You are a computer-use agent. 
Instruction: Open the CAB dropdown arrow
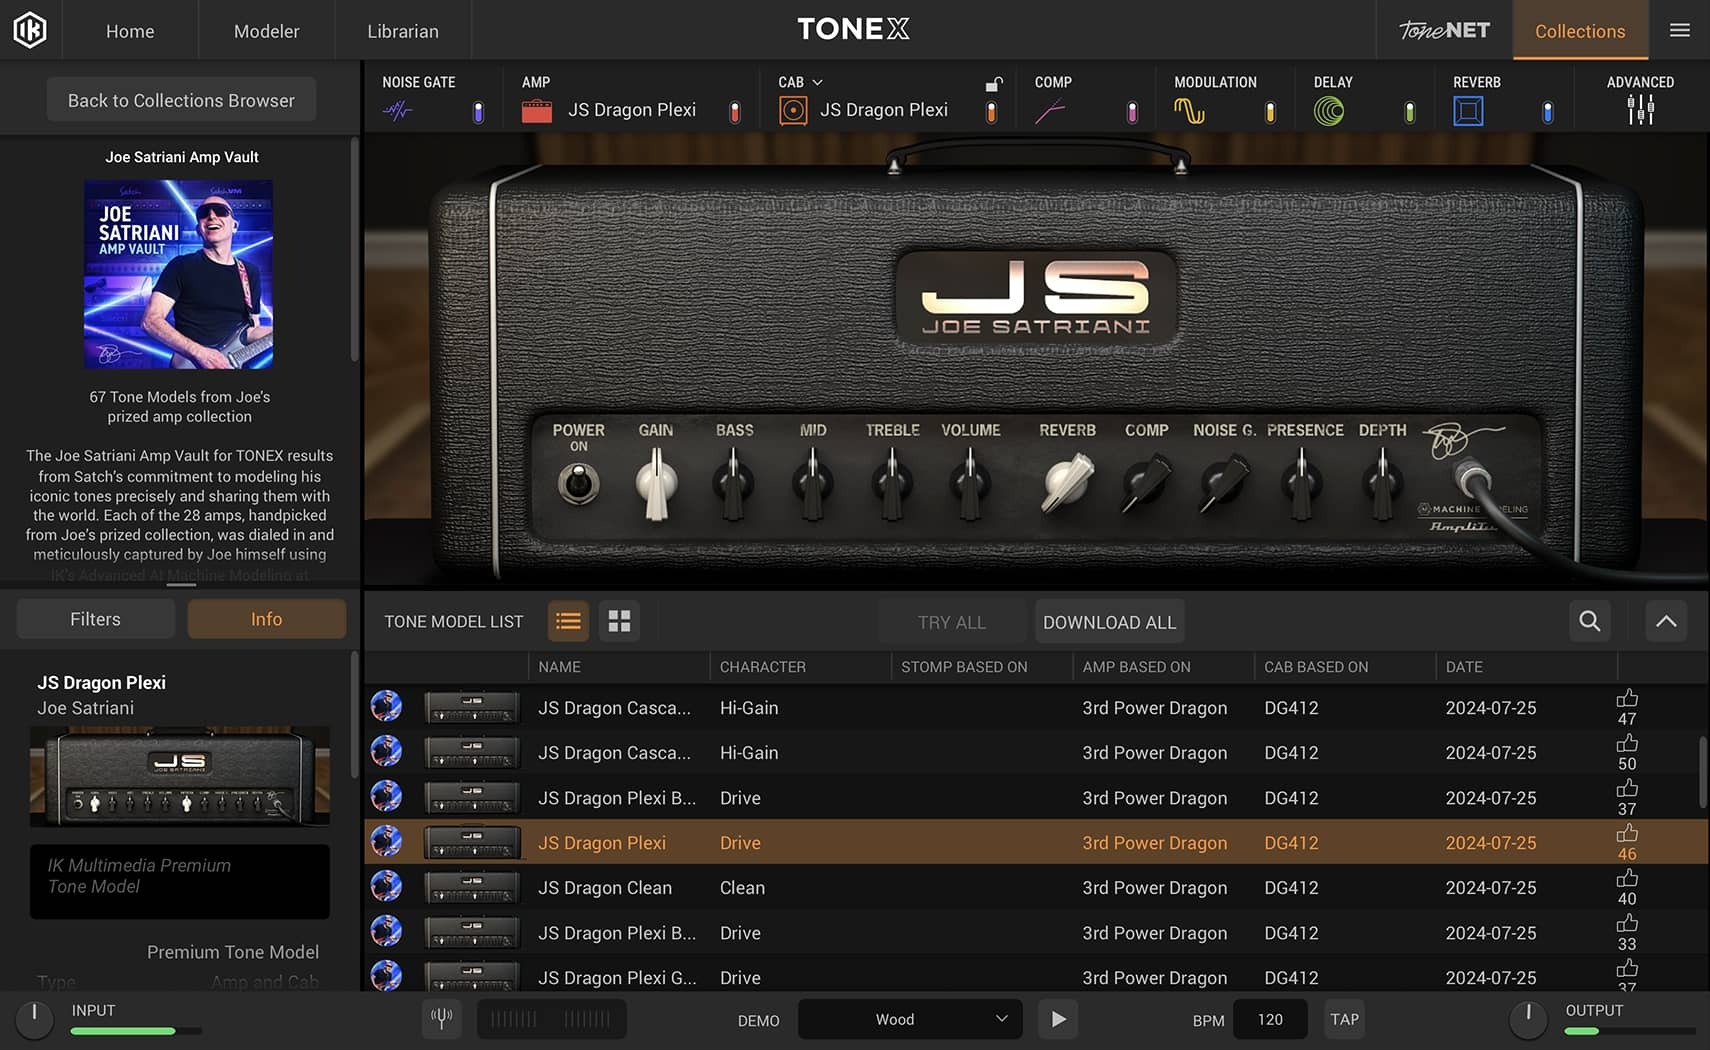(x=817, y=82)
